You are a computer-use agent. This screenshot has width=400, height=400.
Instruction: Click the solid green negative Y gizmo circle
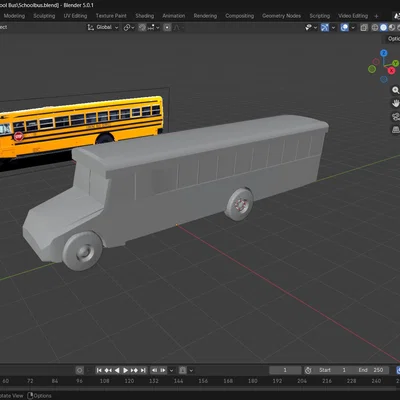(372, 69)
